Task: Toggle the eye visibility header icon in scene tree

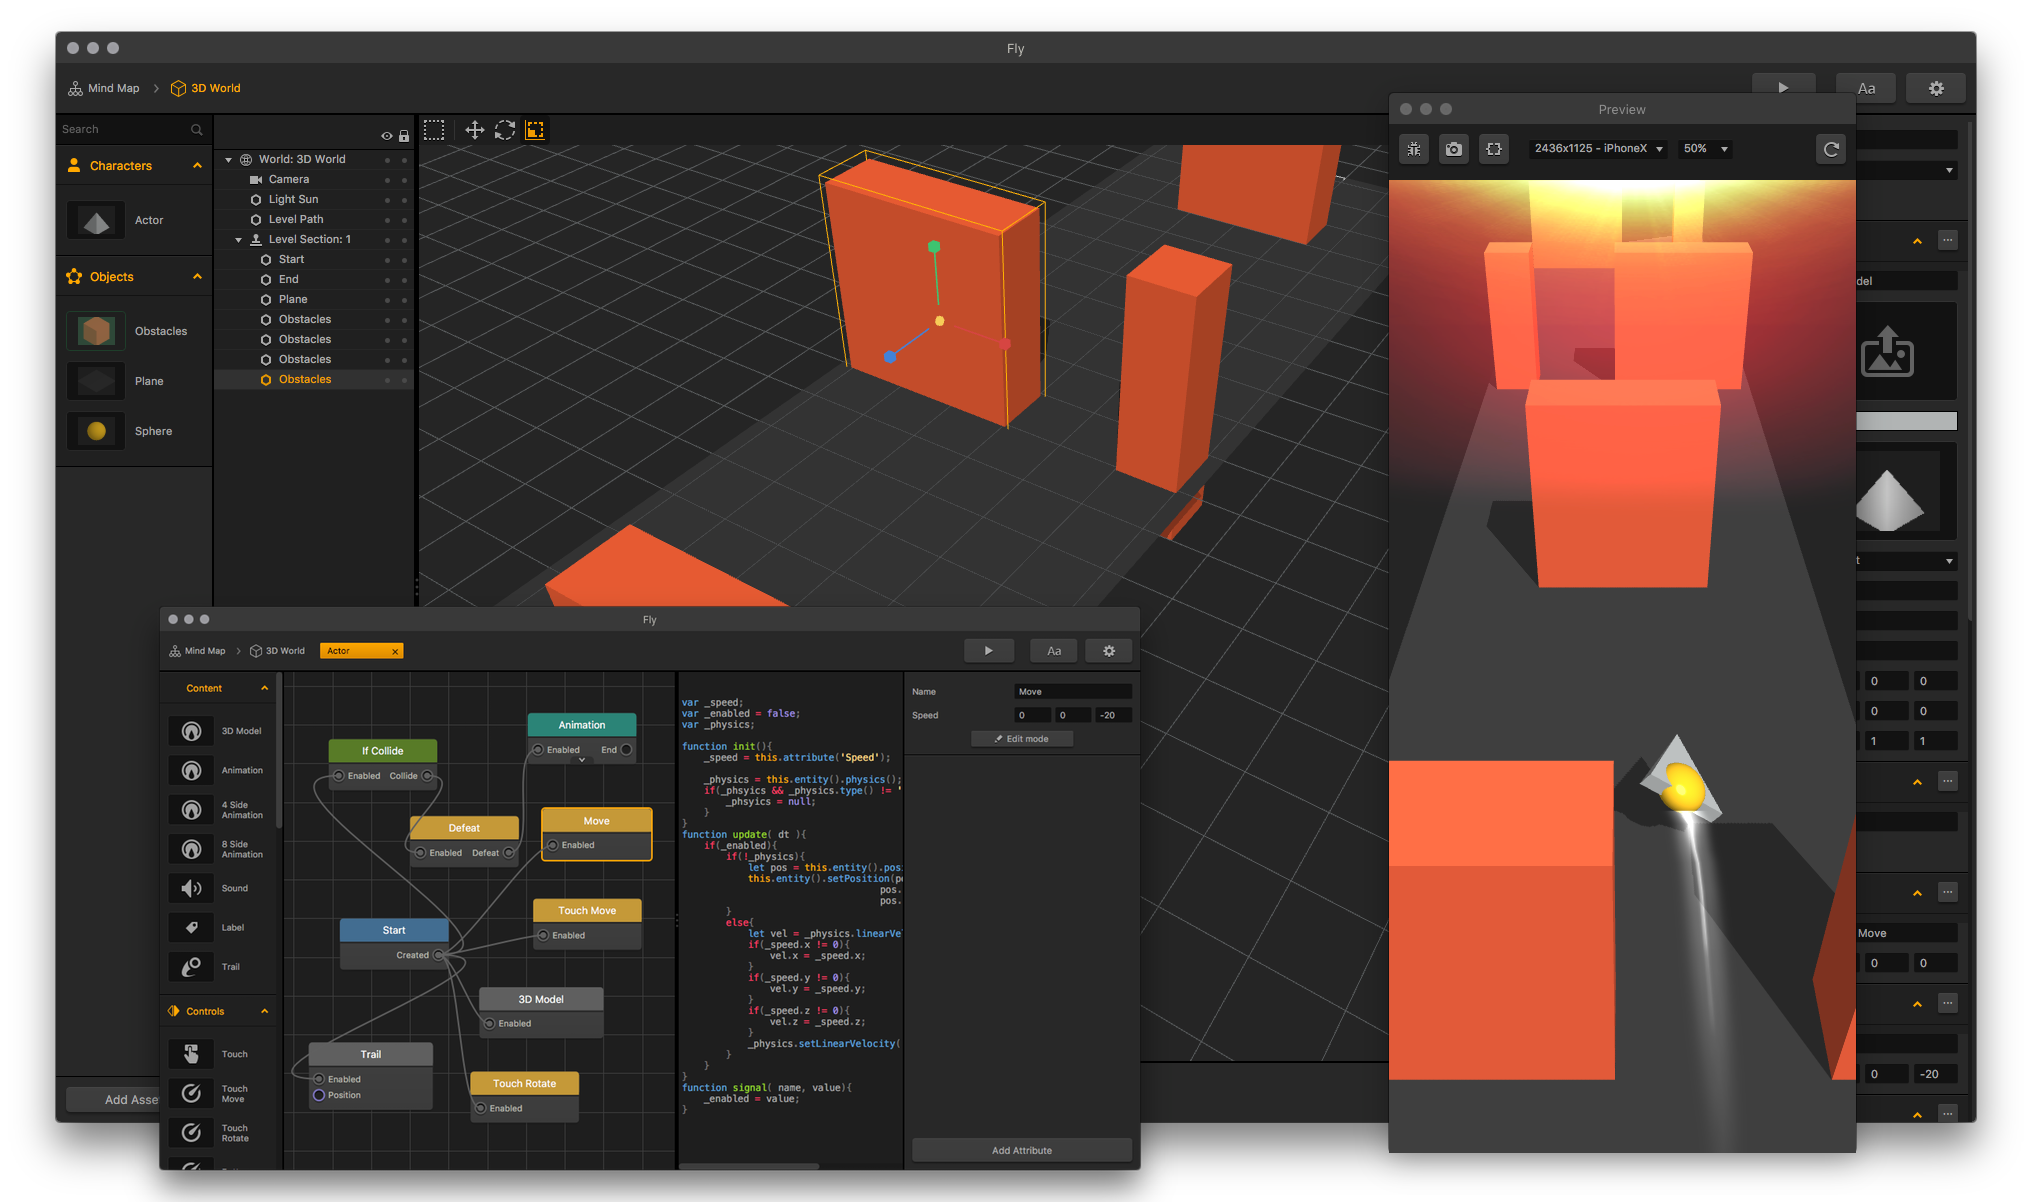Action: pyautogui.click(x=386, y=136)
